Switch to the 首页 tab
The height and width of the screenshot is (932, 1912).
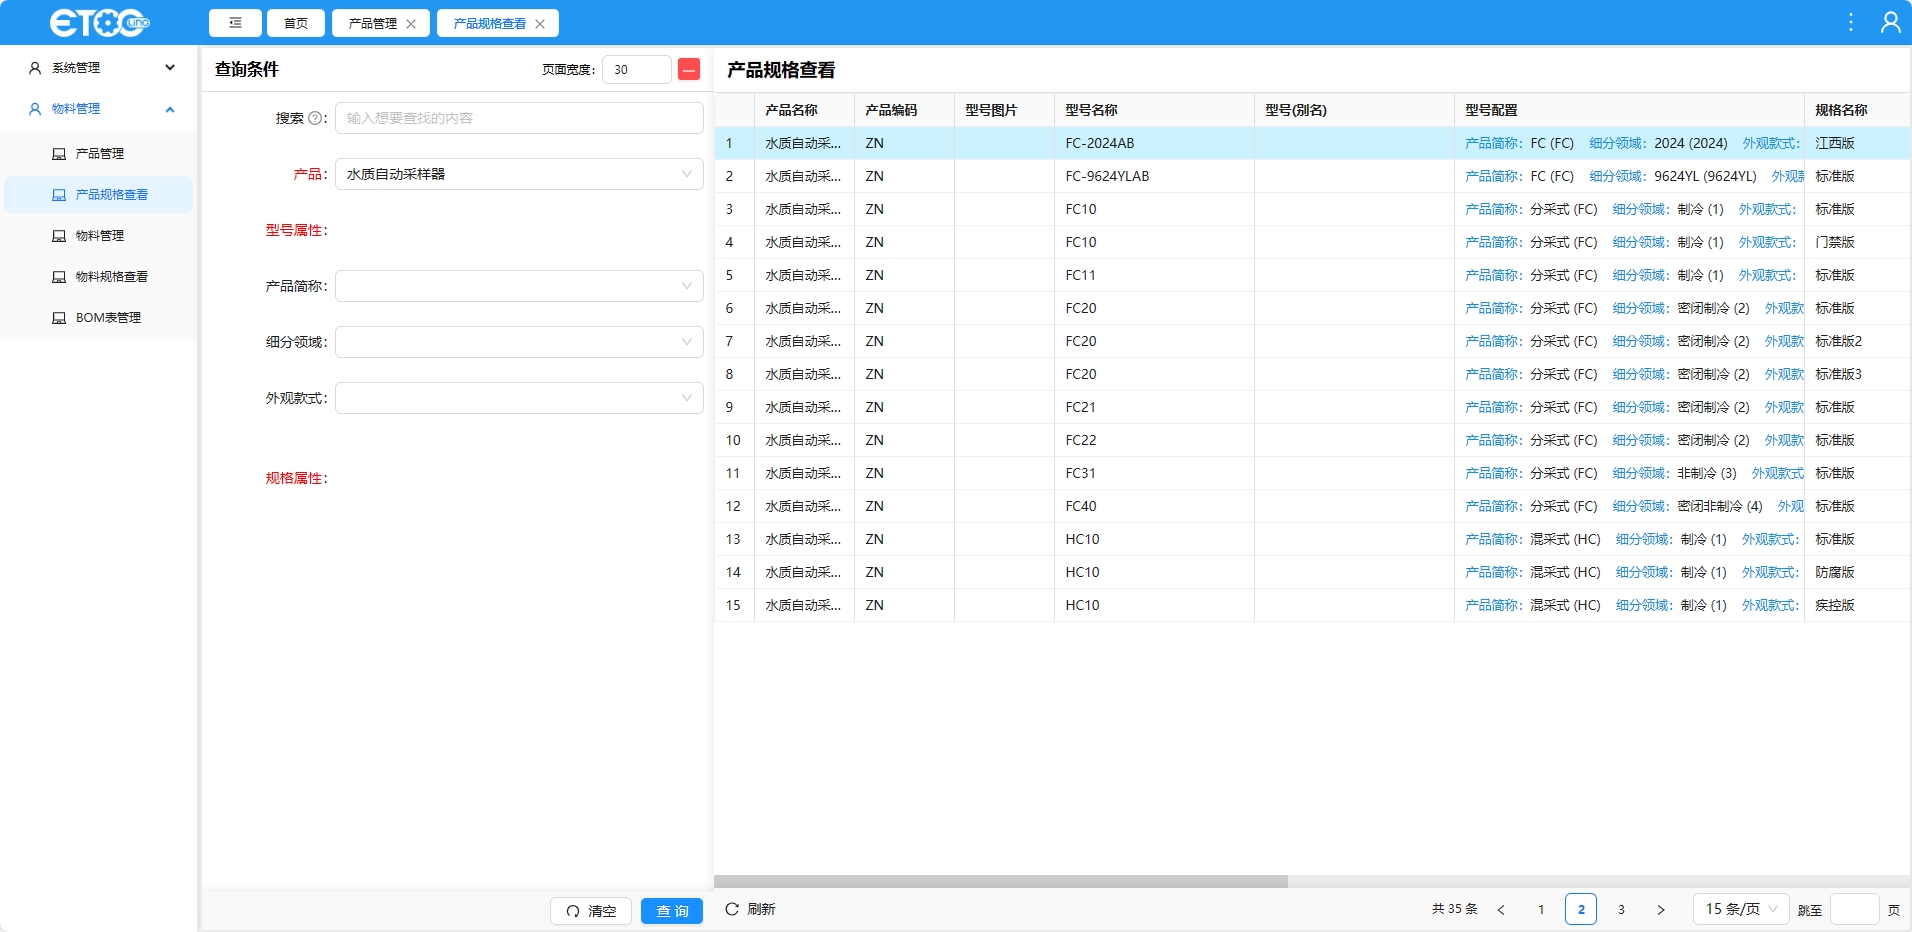pyautogui.click(x=296, y=23)
